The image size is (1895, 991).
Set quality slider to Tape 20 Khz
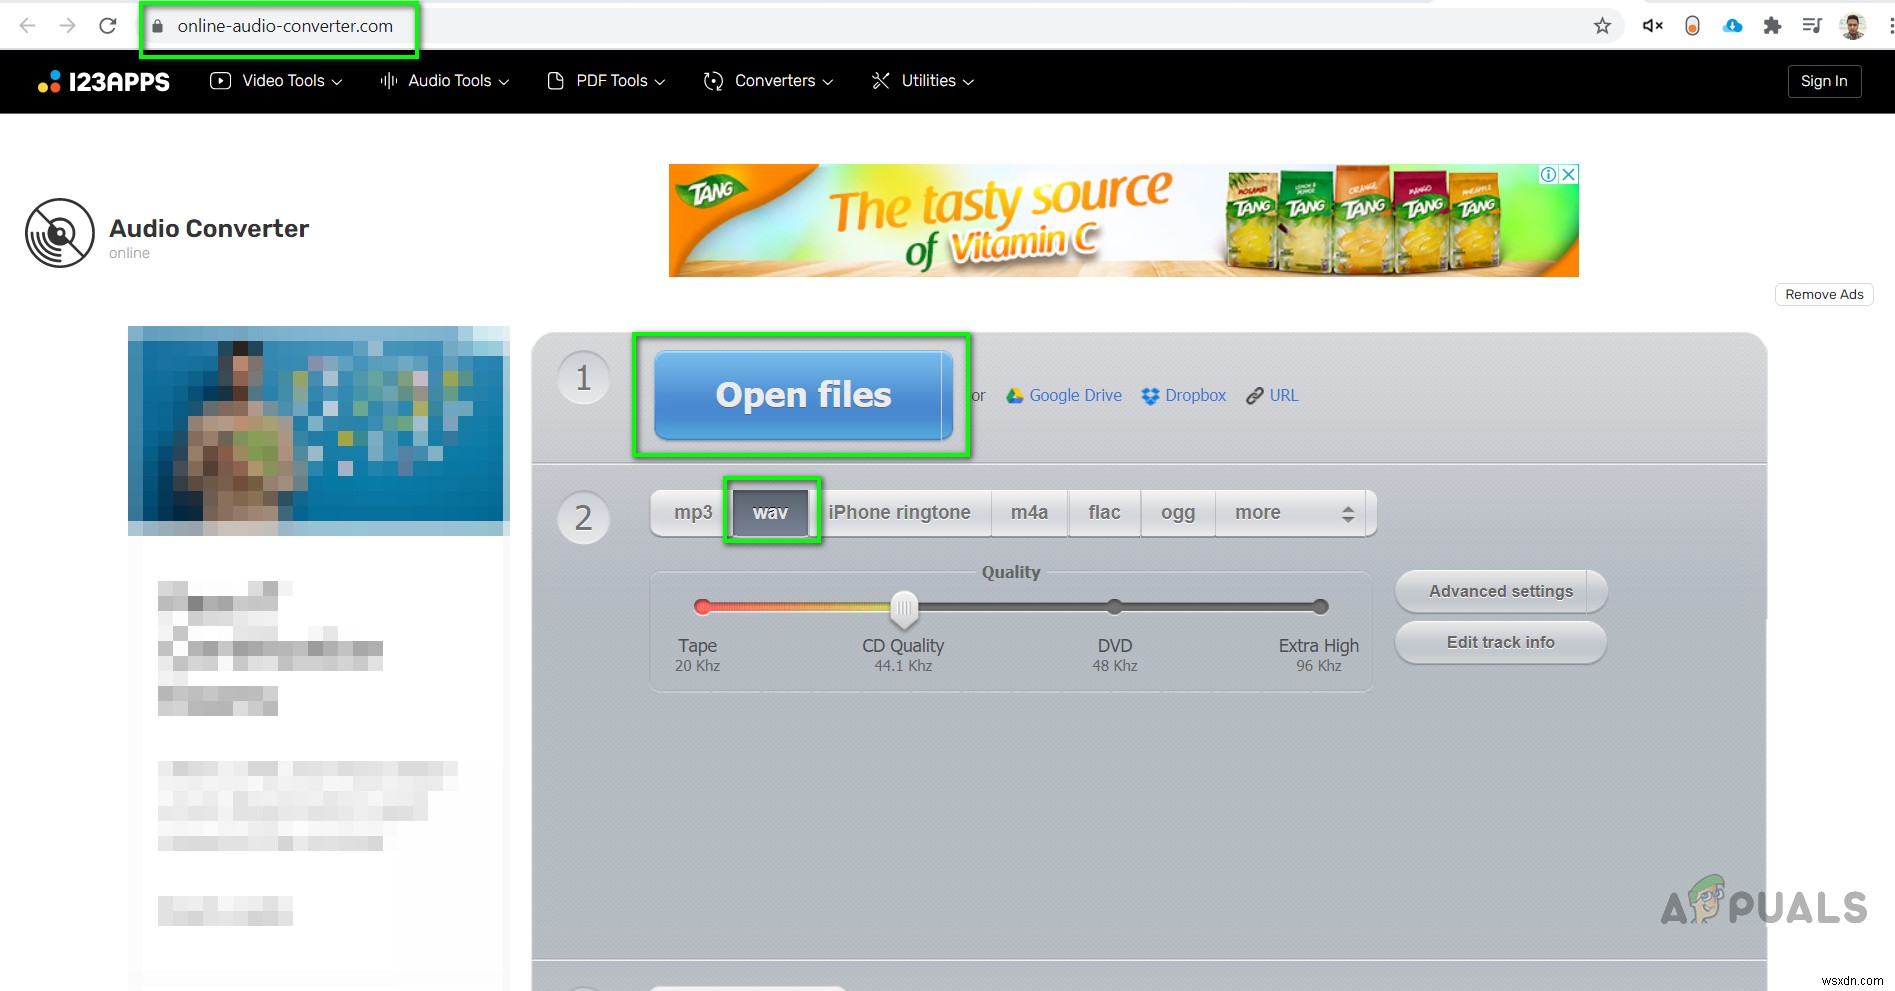702,607
